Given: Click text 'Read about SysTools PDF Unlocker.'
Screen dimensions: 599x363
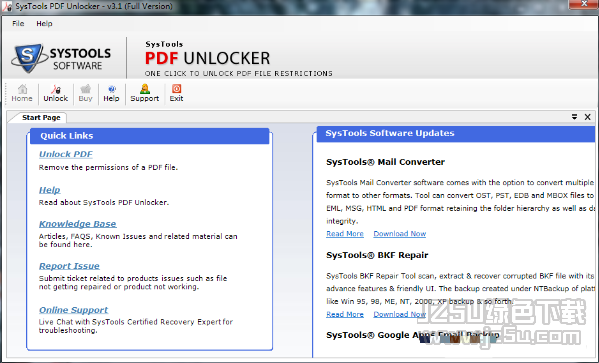Looking at the screenshot, I should (104, 202).
